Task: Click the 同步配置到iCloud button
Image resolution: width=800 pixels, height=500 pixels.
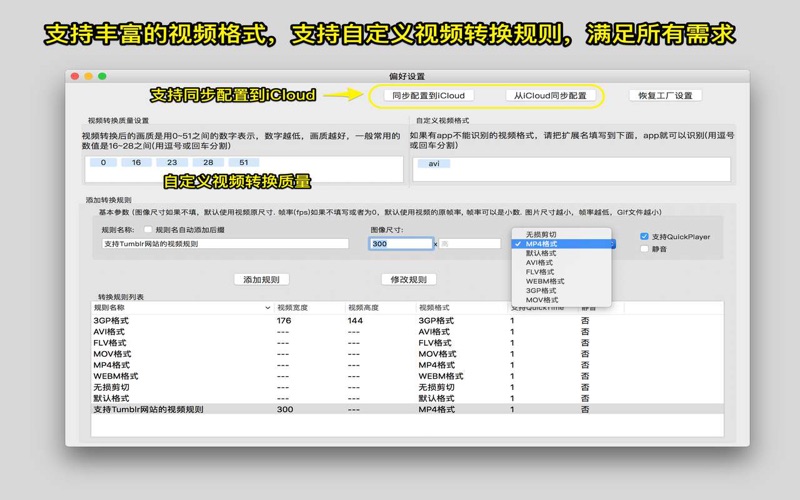Action: (x=427, y=96)
